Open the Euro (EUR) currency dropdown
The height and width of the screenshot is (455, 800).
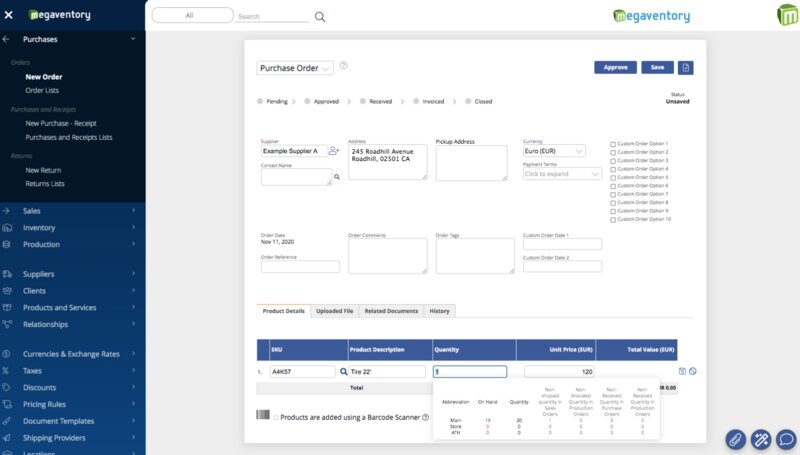(554, 151)
